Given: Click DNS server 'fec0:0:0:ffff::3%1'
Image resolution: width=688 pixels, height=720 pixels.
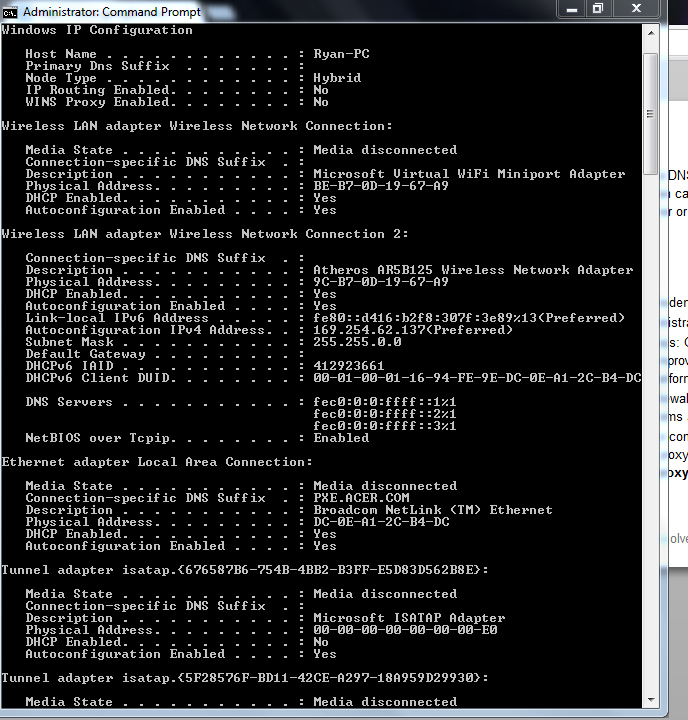Looking at the screenshot, I should [385, 426].
